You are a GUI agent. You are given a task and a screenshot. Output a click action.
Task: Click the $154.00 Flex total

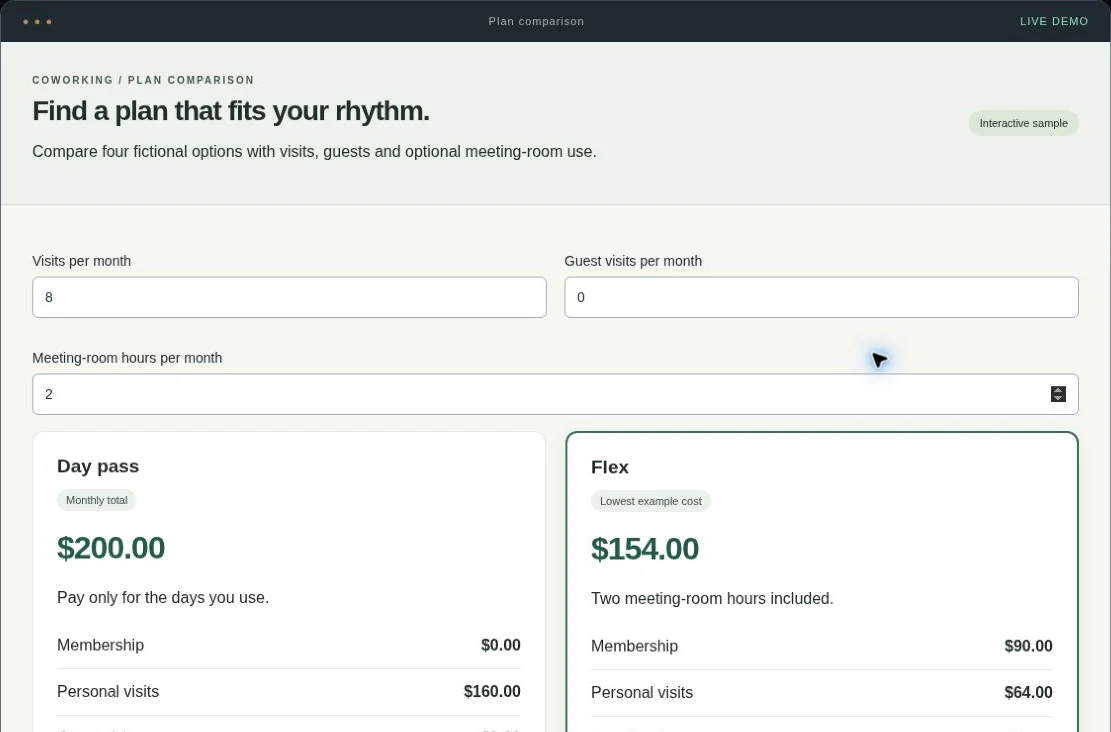point(645,549)
